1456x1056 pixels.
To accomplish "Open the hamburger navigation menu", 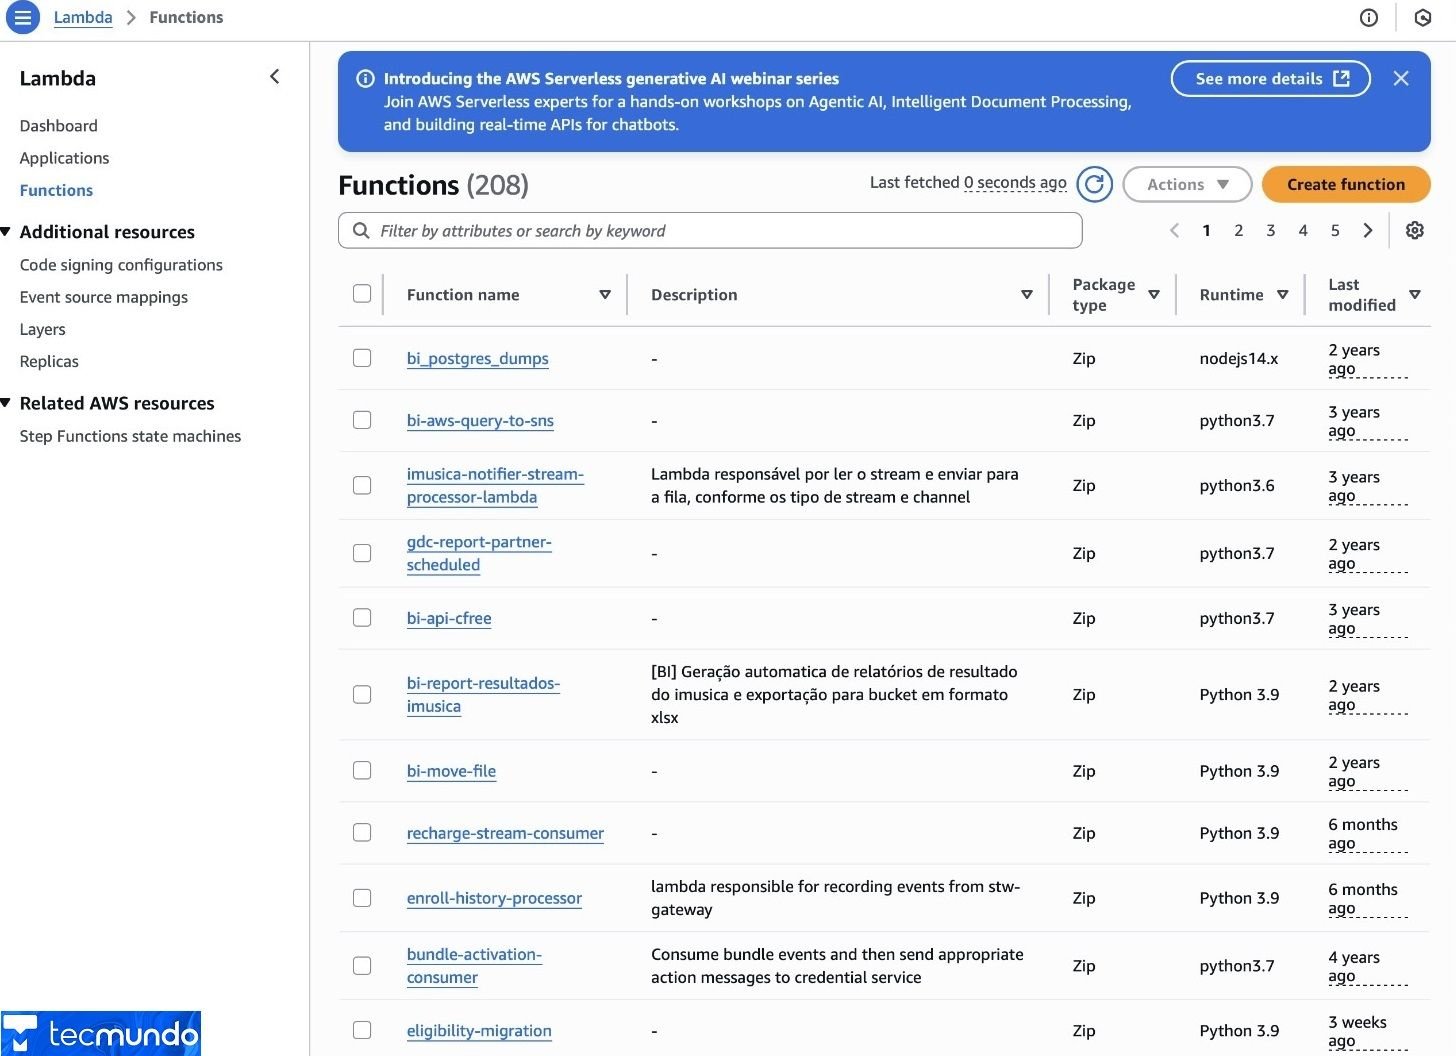I will coord(22,17).
